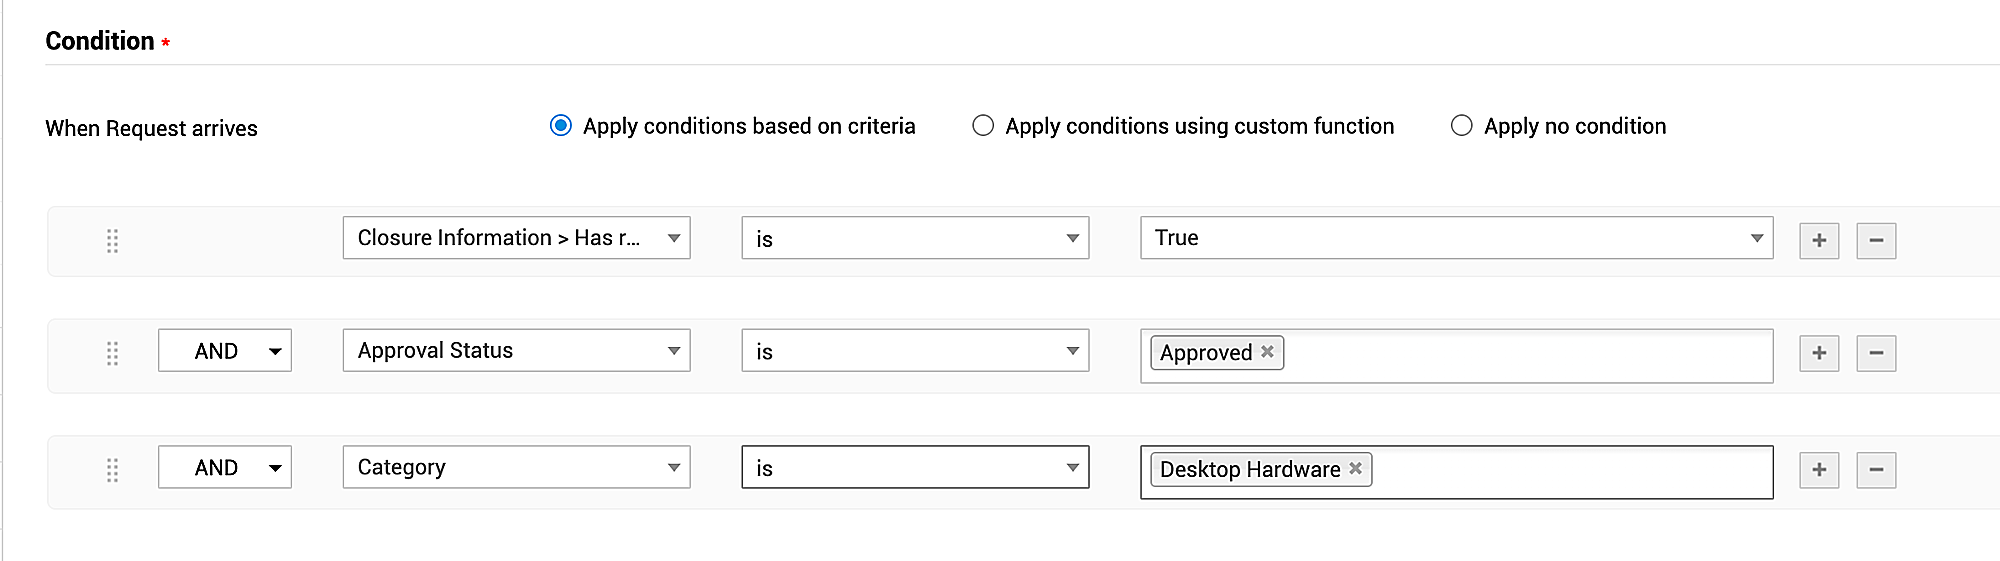This screenshot has height=561, width=2000.
Task: Remove the Approved tag
Action: point(1267,352)
